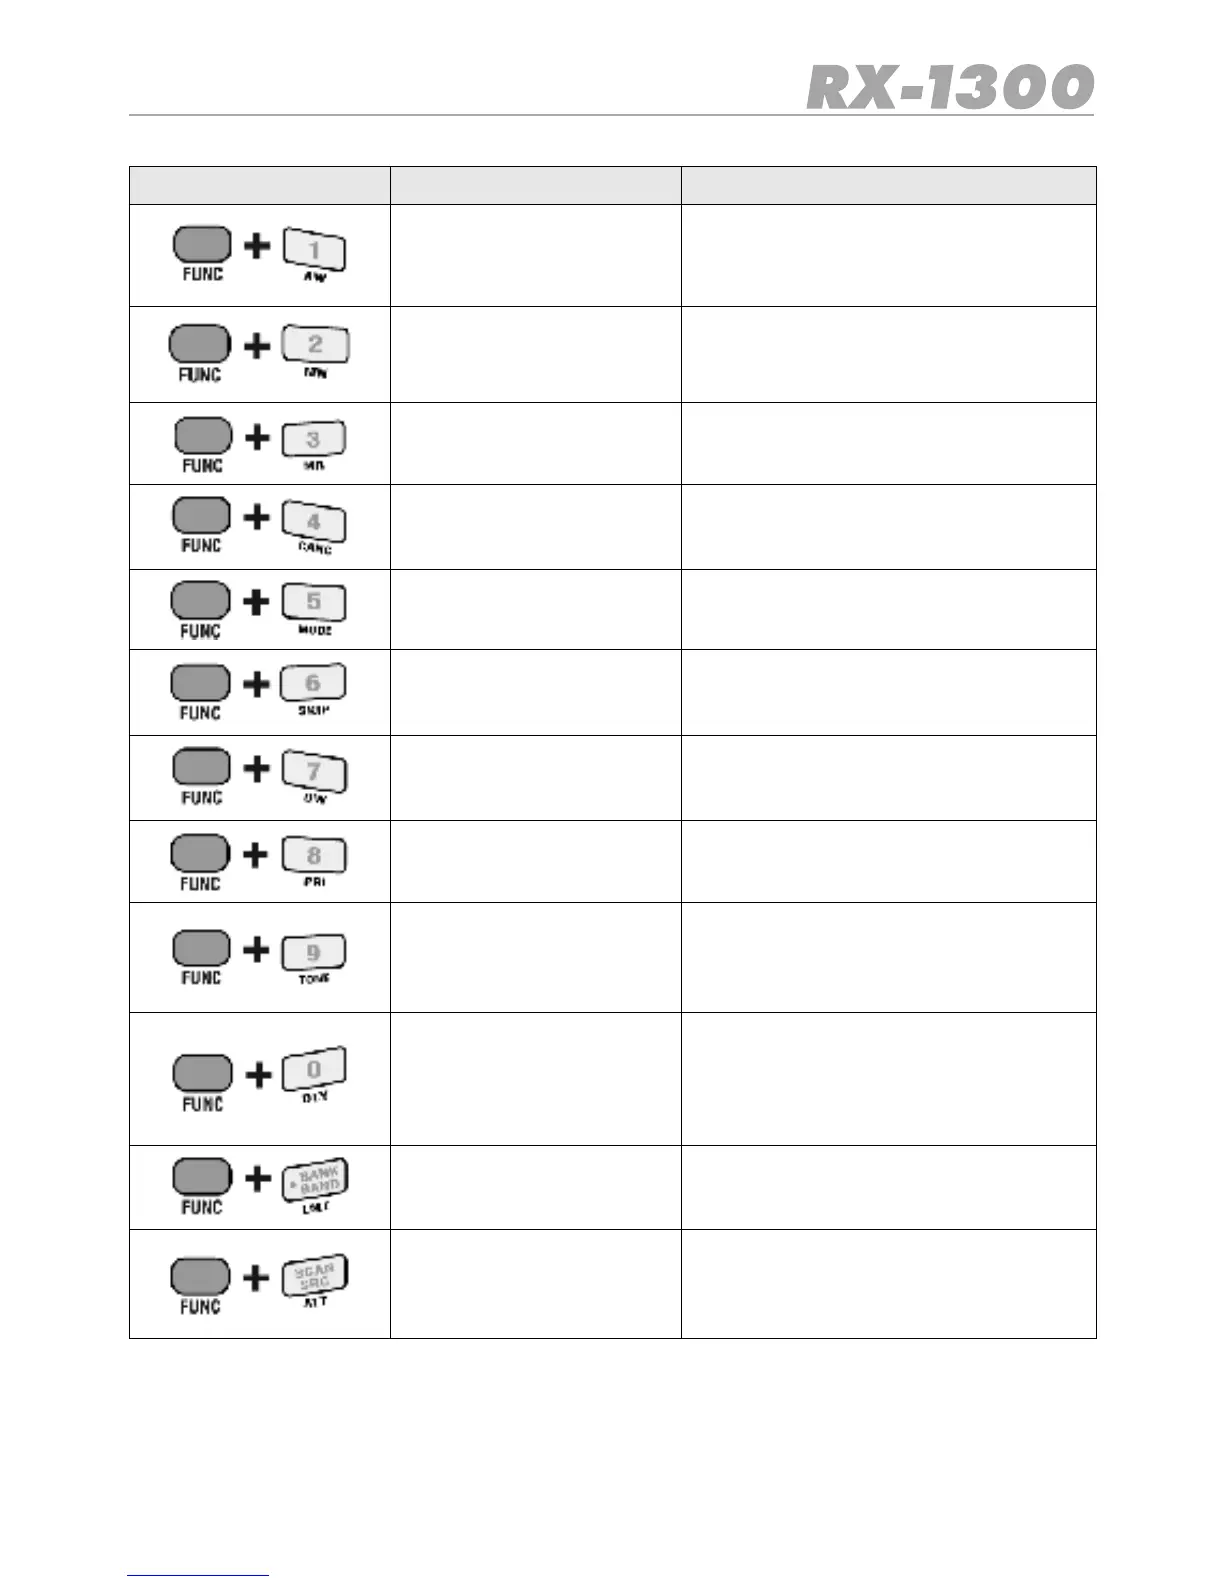Open the blue underlined link at page bottom

198,1575
